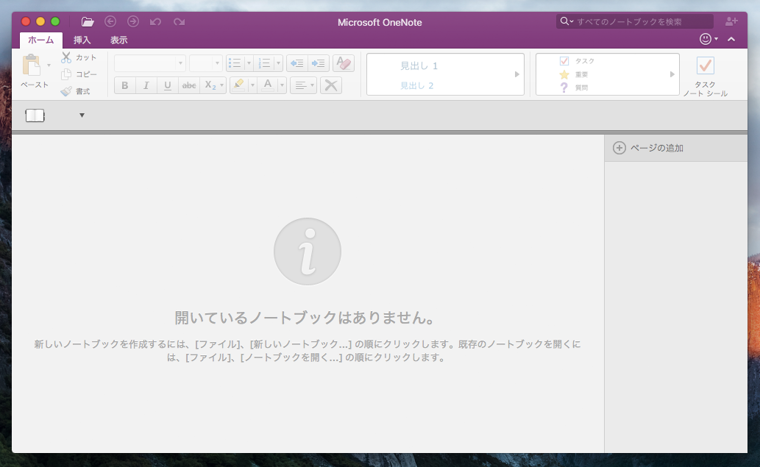Click ページの追加 to add page
The width and height of the screenshot is (760, 467).
coord(649,148)
